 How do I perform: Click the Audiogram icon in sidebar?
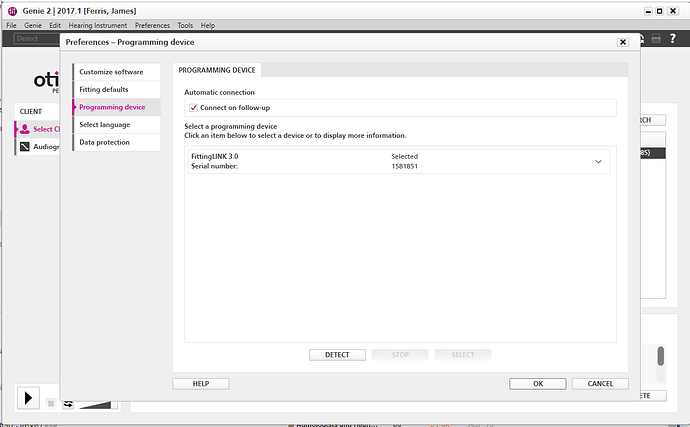[x=25, y=147]
